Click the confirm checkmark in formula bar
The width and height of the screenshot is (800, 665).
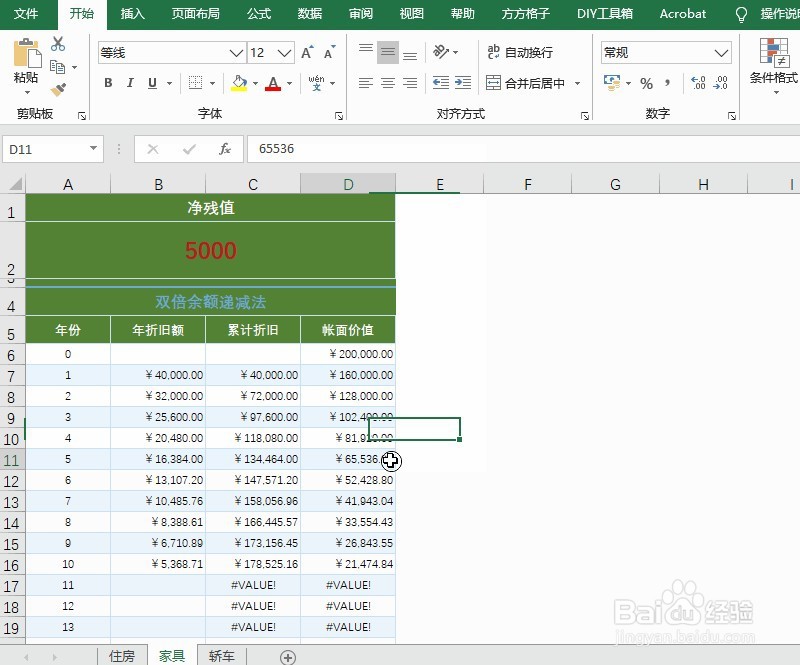[x=189, y=149]
